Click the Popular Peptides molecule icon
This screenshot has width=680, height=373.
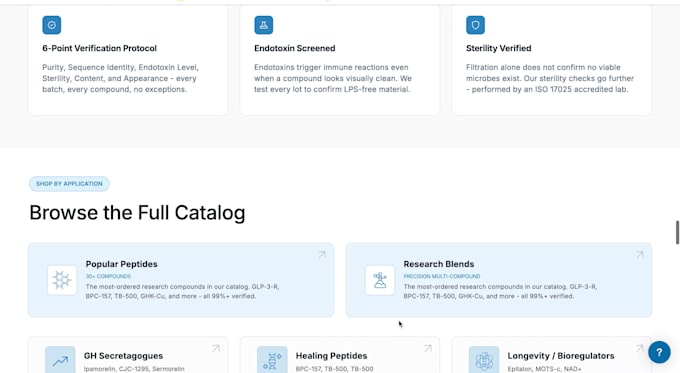(62, 280)
